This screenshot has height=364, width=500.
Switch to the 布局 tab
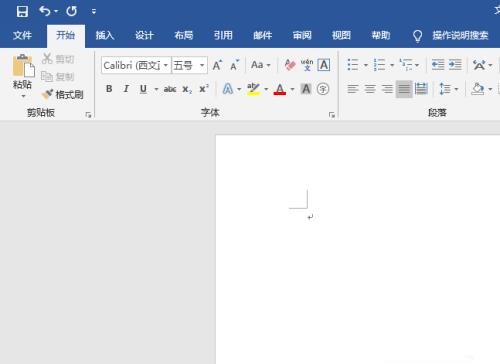[184, 35]
